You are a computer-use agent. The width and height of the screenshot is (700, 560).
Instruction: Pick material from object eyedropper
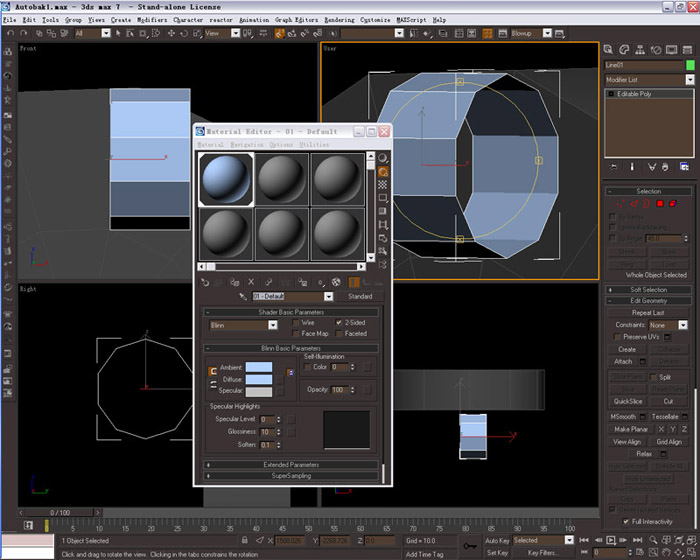(243, 297)
